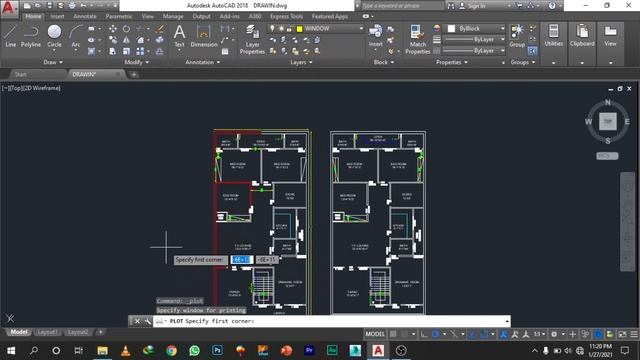Select the Rotate tool in Modify panel

pyautogui.click(x=127, y=29)
